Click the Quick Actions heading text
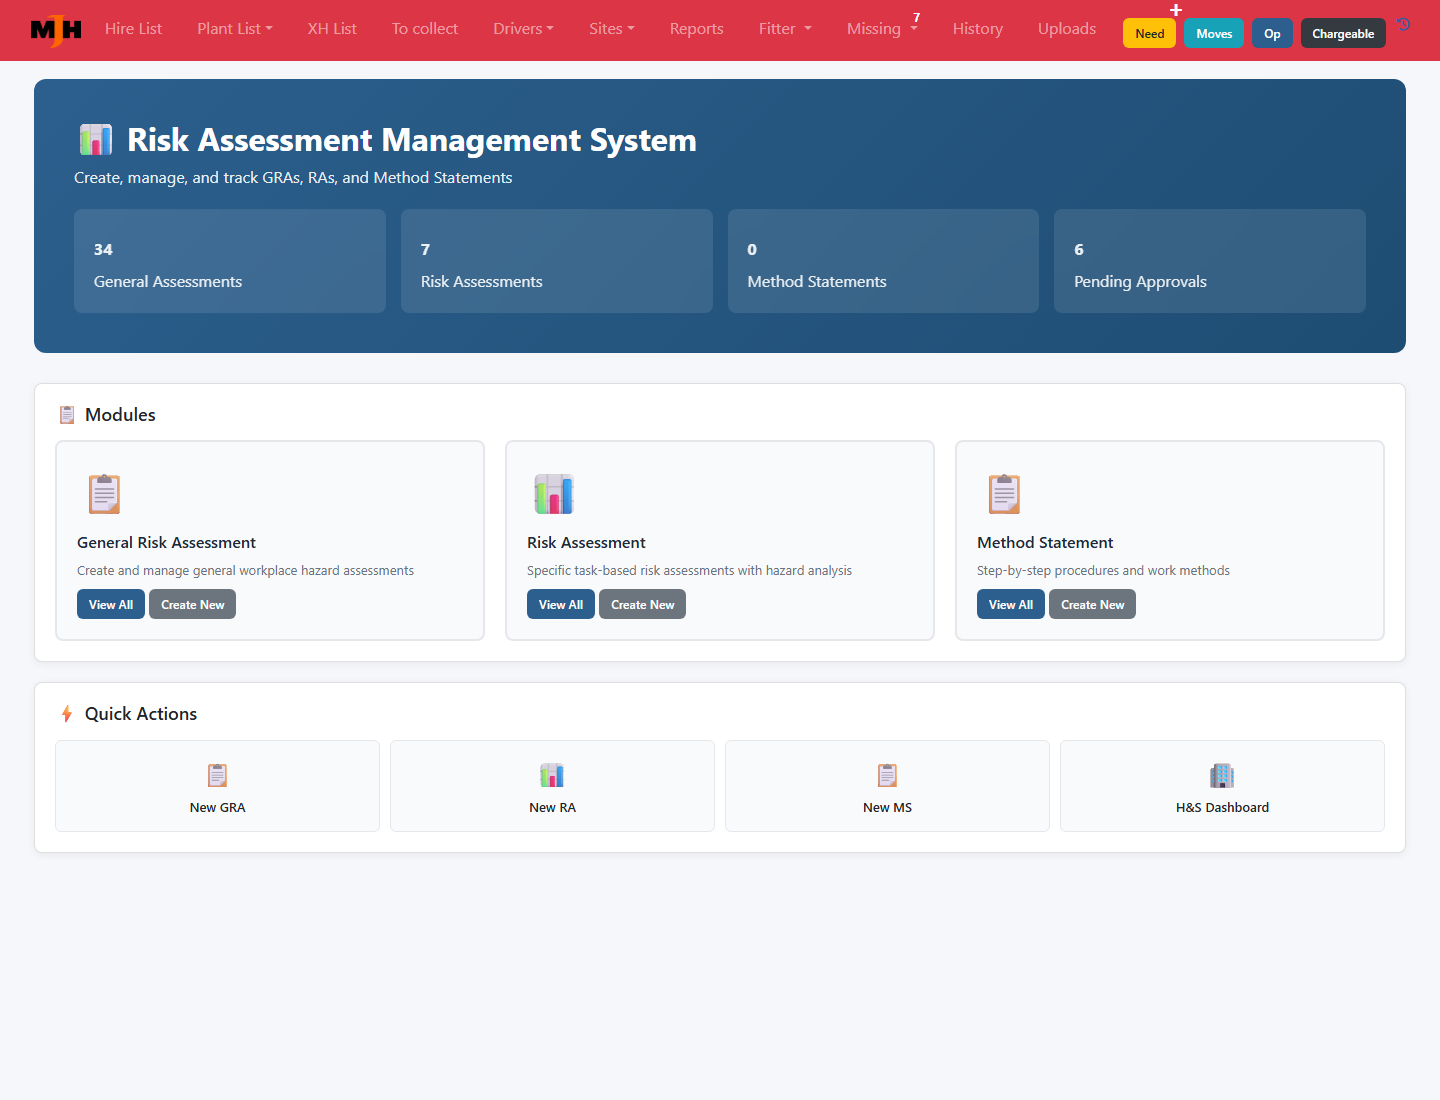1440x1100 pixels. click(141, 714)
